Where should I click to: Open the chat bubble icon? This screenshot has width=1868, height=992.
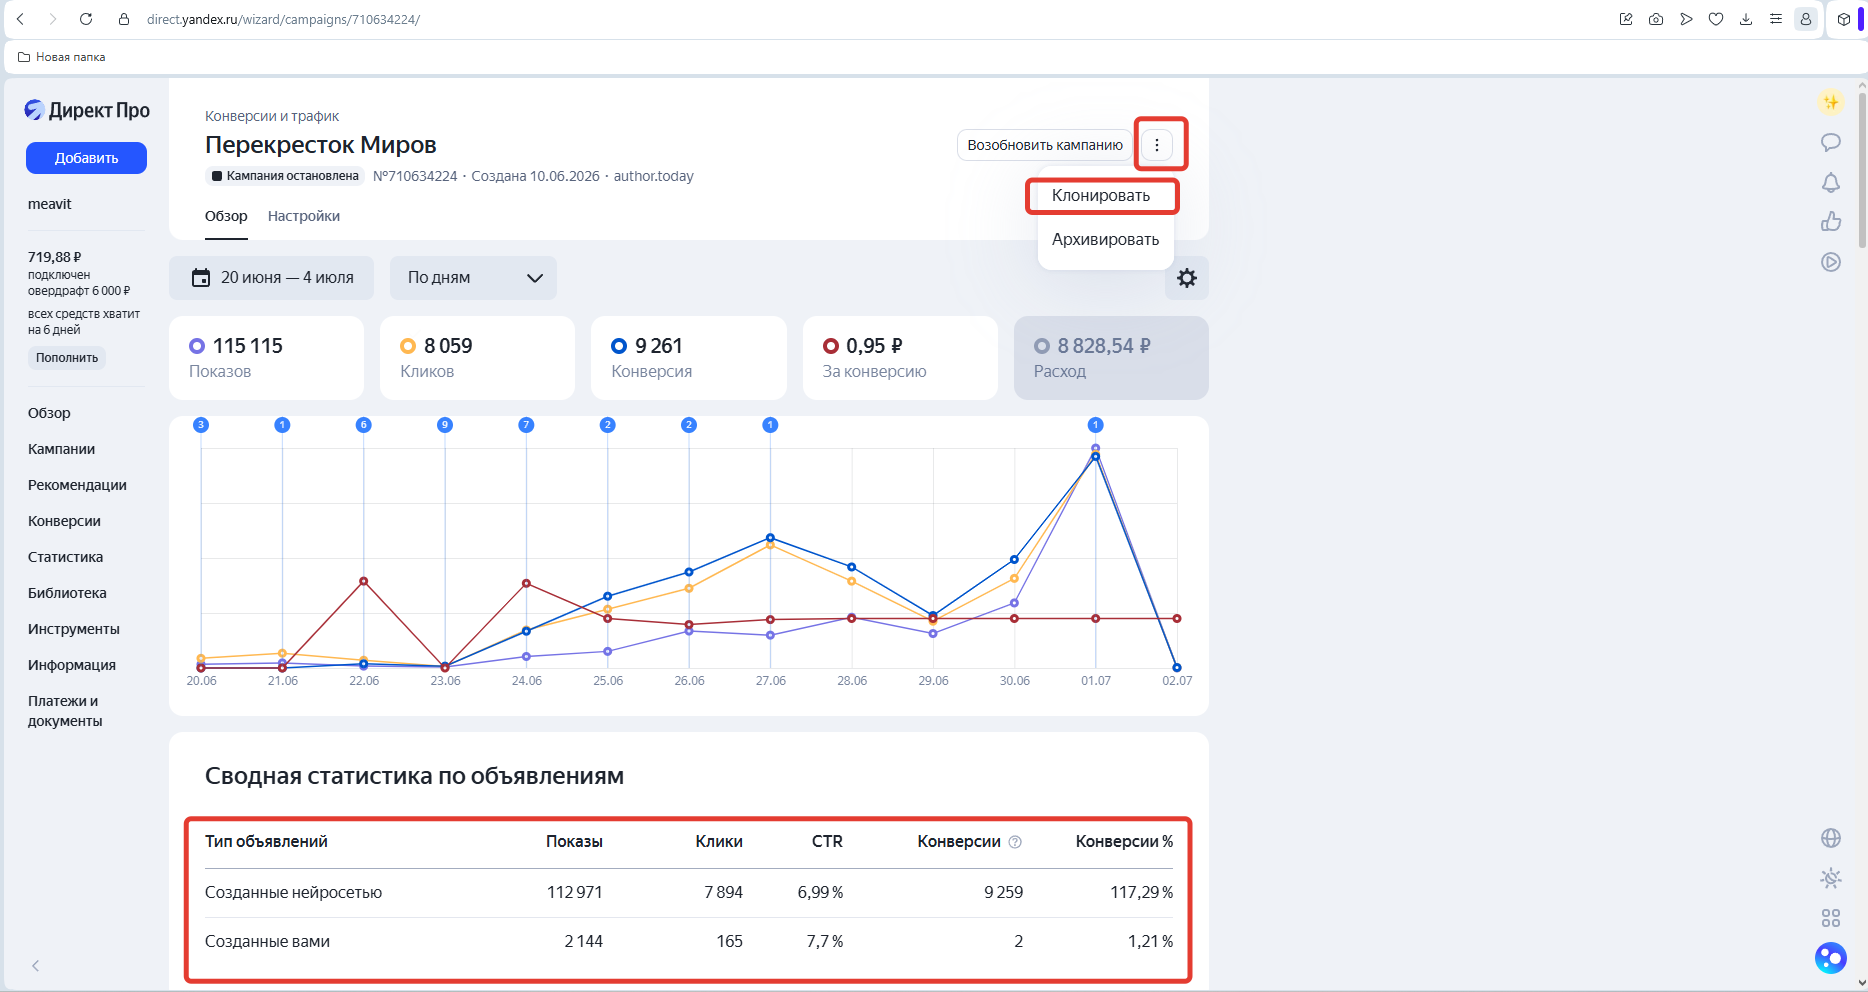coord(1830,142)
